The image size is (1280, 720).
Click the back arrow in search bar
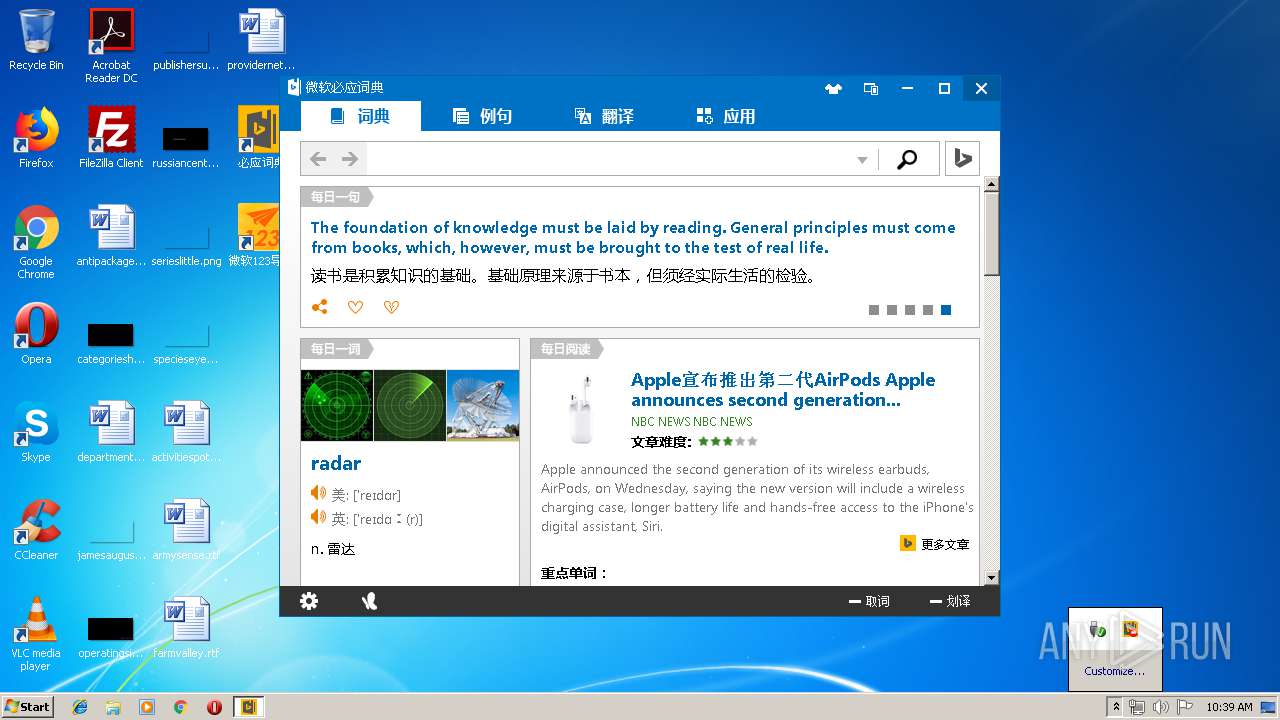318,159
